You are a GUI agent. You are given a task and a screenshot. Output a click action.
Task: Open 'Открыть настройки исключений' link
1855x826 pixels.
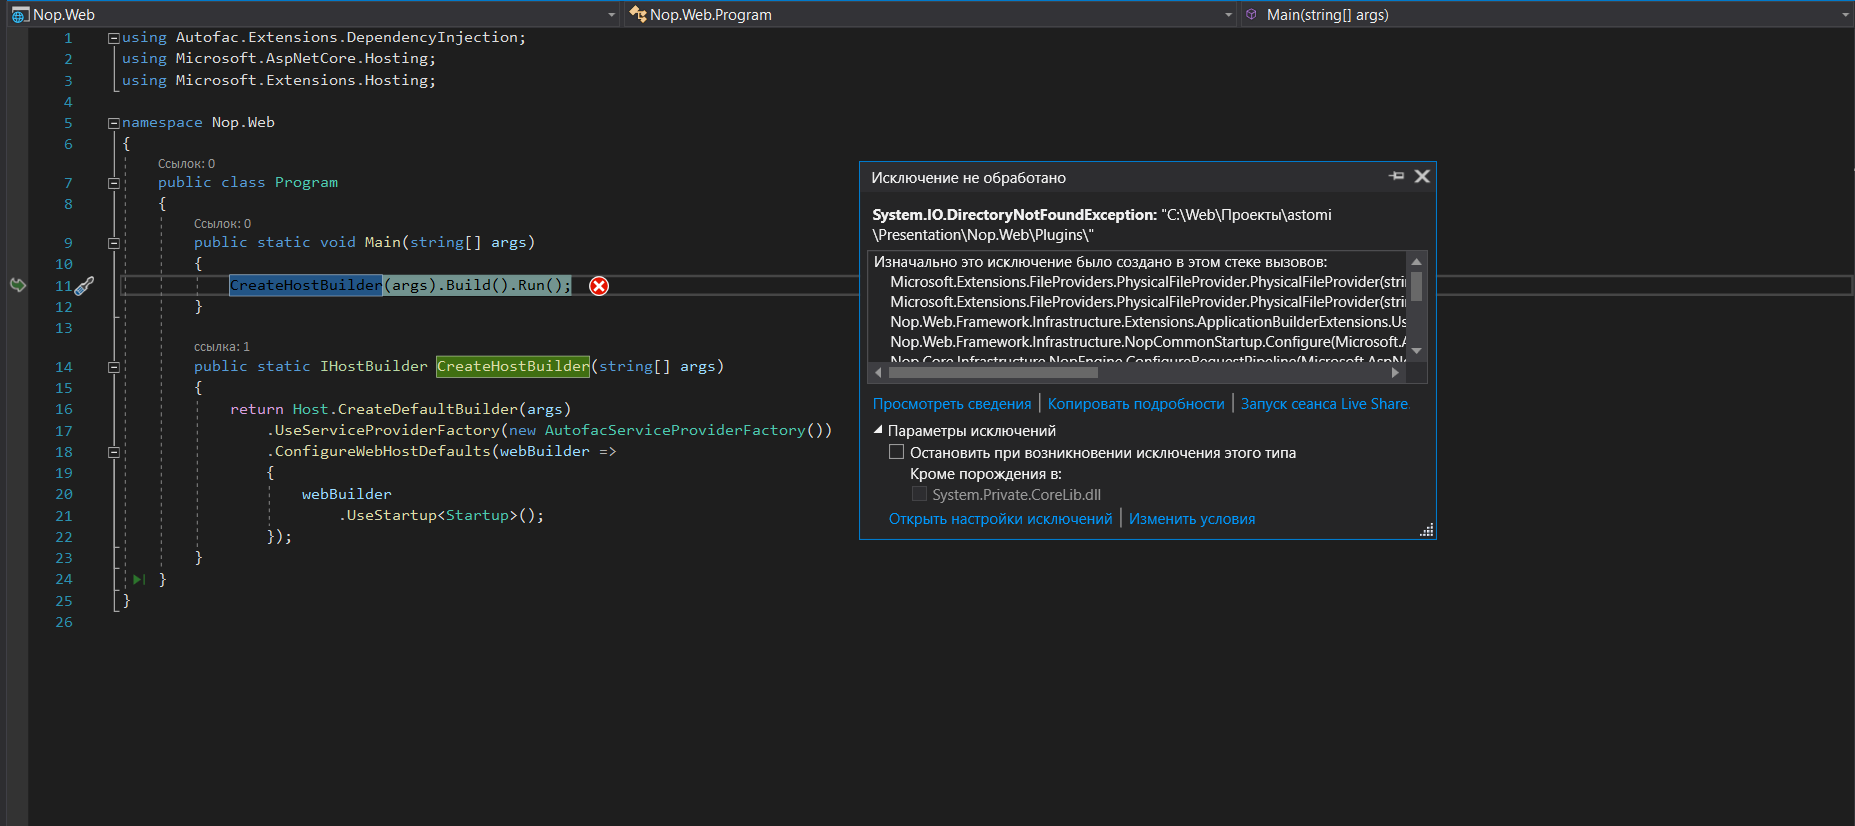click(1000, 519)
